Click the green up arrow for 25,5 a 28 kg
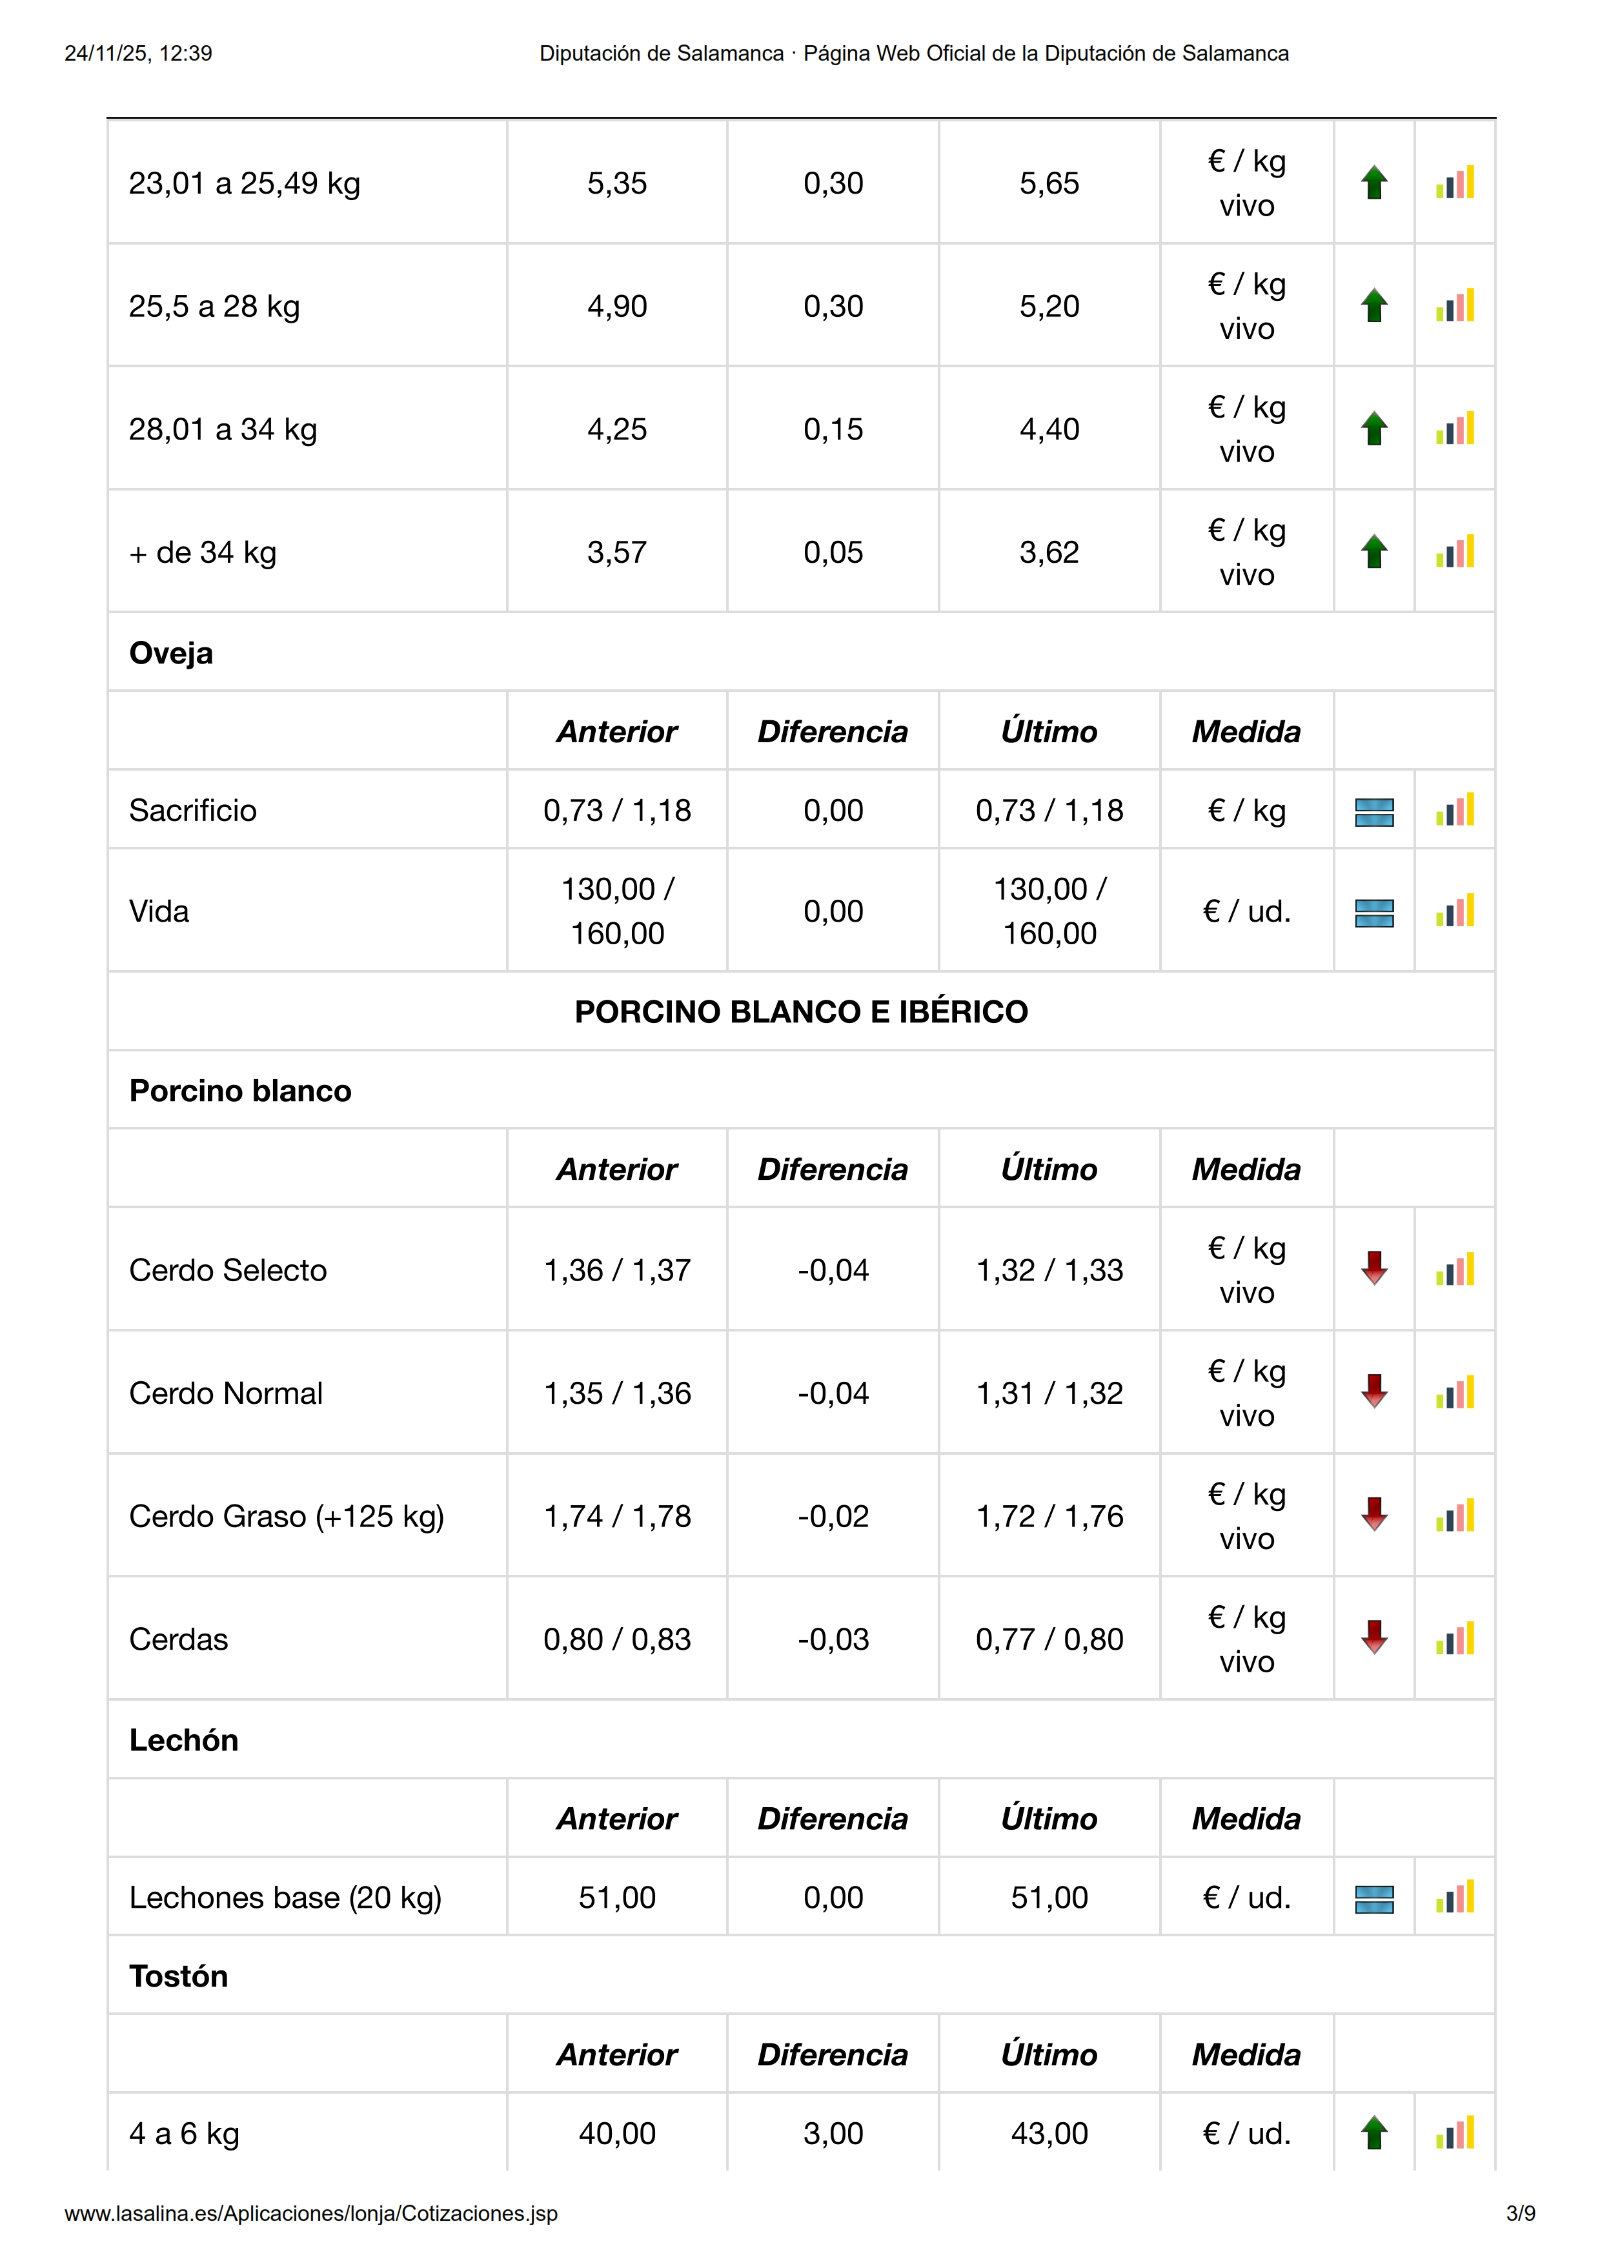The width and height of the screenshot is (1600, 2264). pyautogui.click(x=1374, y=305)
